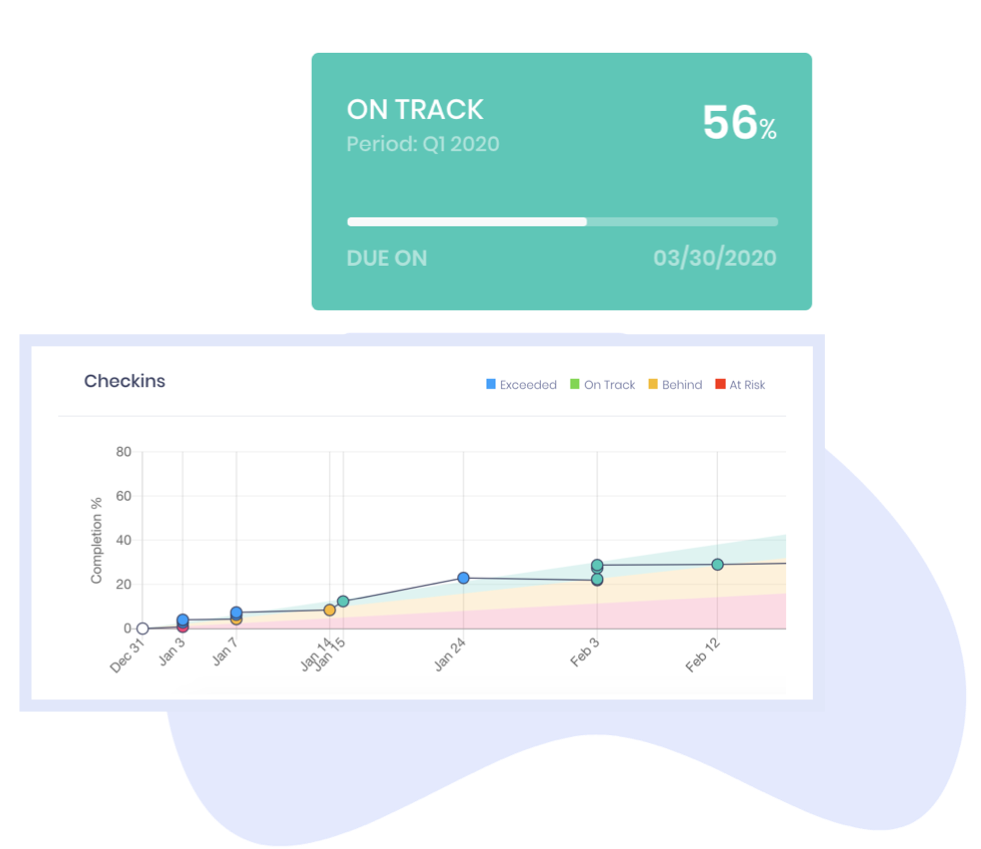Click the white progress bar in the card
Viewport: 981px width, 849px height.
tap(466, 222)
